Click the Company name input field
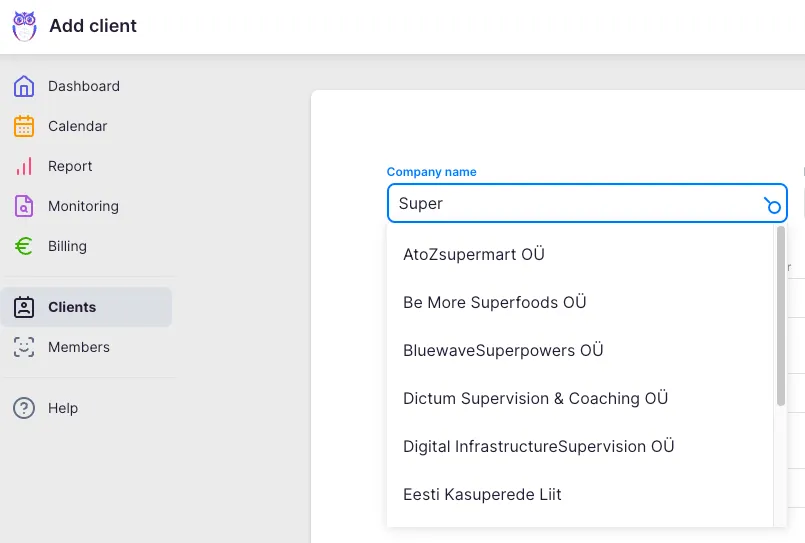 click(570, 203)
